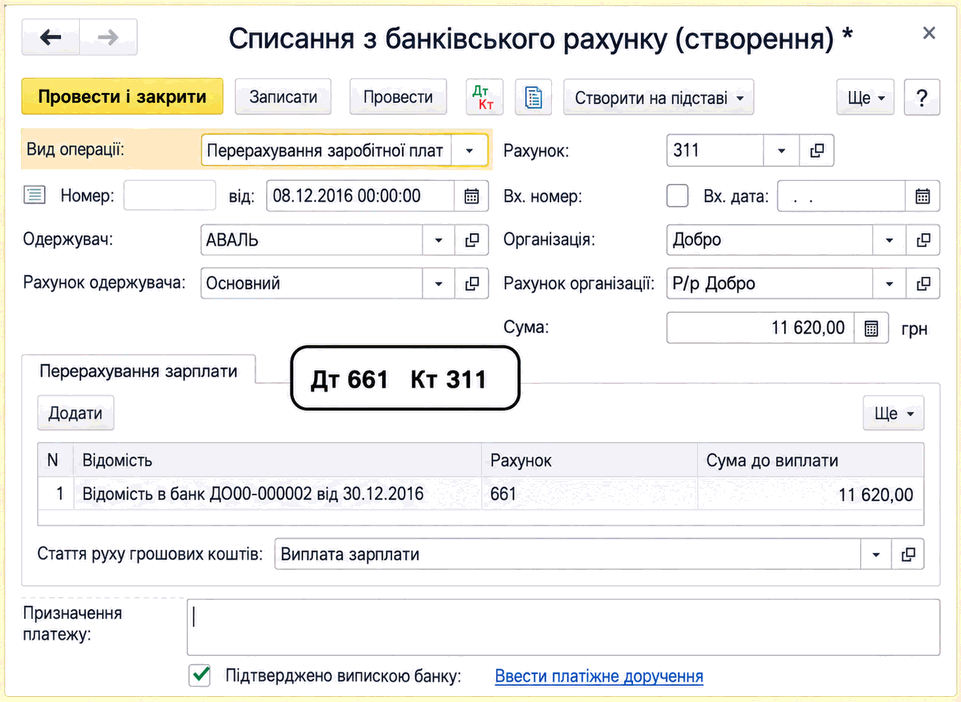Viewport: 961px width, 702px height.
Task: Click the Провести і закрити button
Action: [x=122, y=97]
